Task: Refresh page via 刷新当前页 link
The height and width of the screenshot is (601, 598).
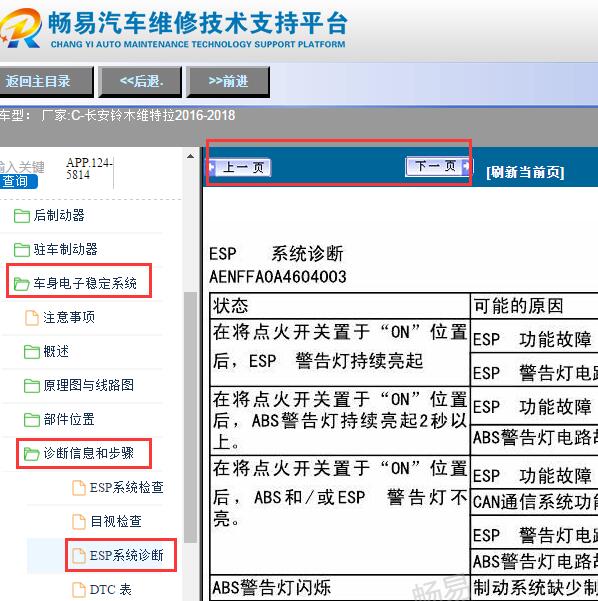Action: [x=525, y=172]
